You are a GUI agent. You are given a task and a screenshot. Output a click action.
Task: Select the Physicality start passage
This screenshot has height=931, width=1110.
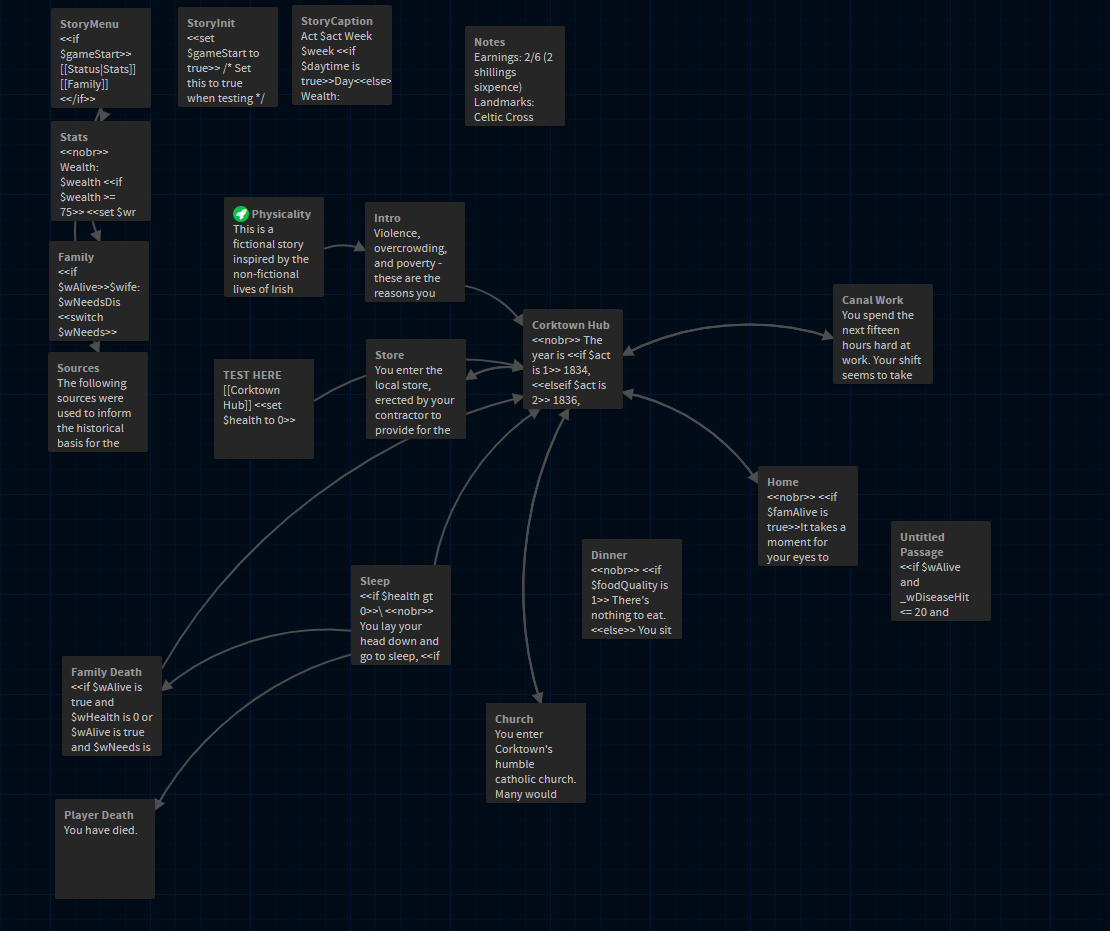click(x=273, y=248)
